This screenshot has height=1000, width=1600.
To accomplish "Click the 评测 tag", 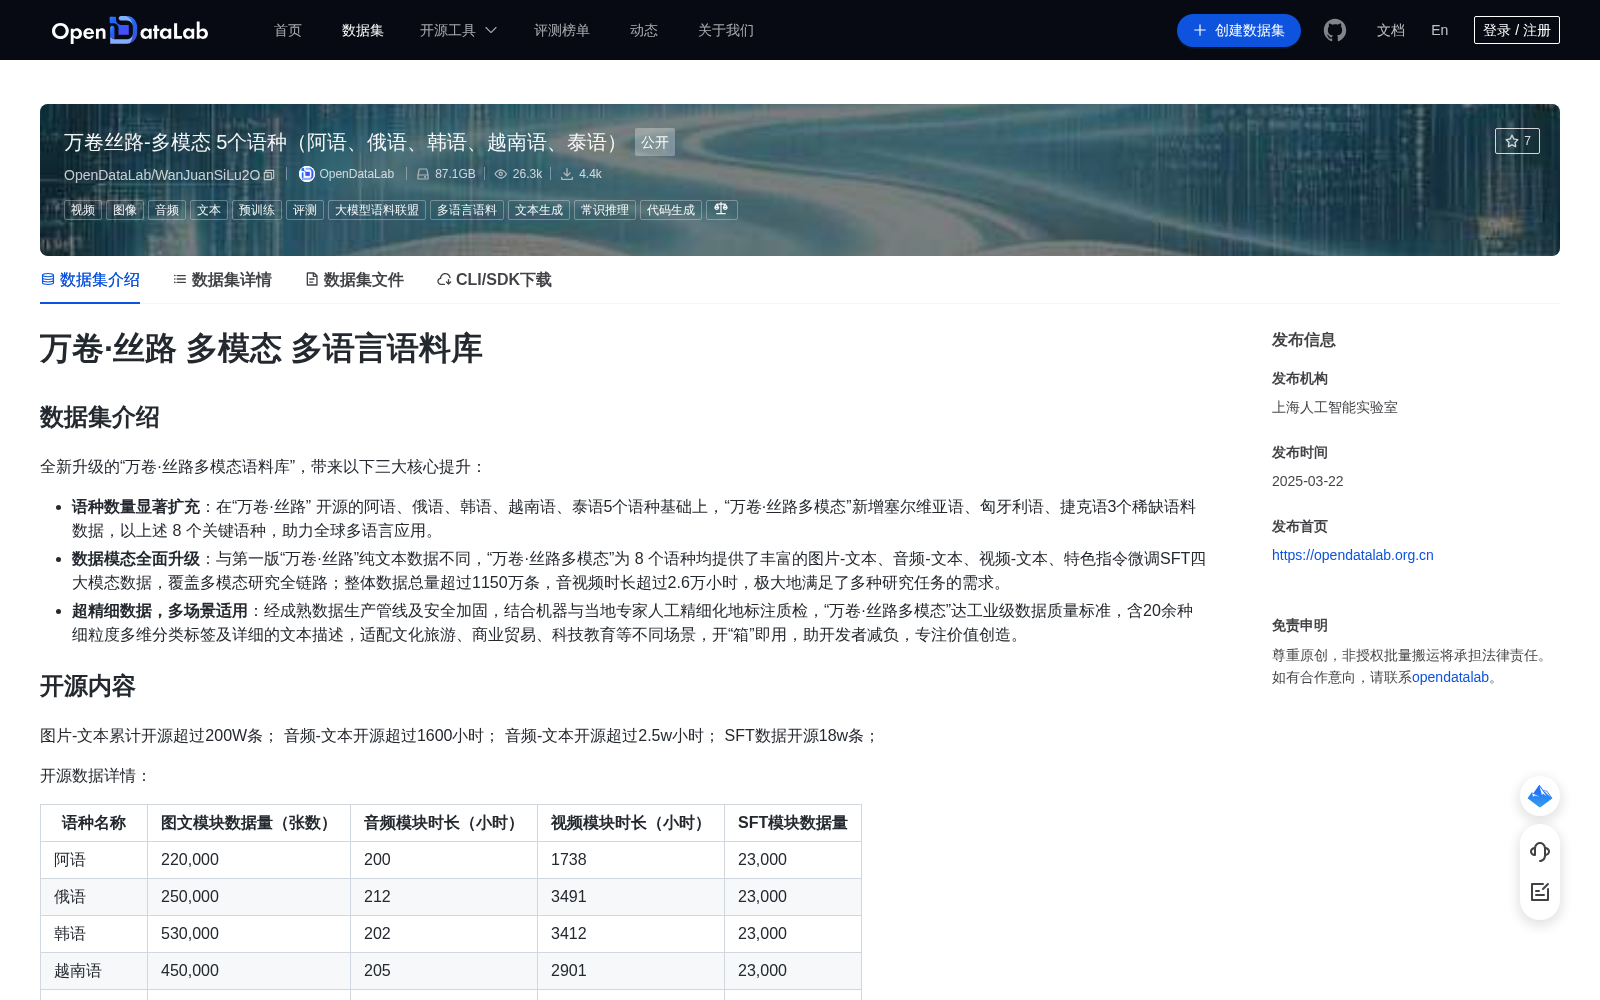I will click(305, 210).
